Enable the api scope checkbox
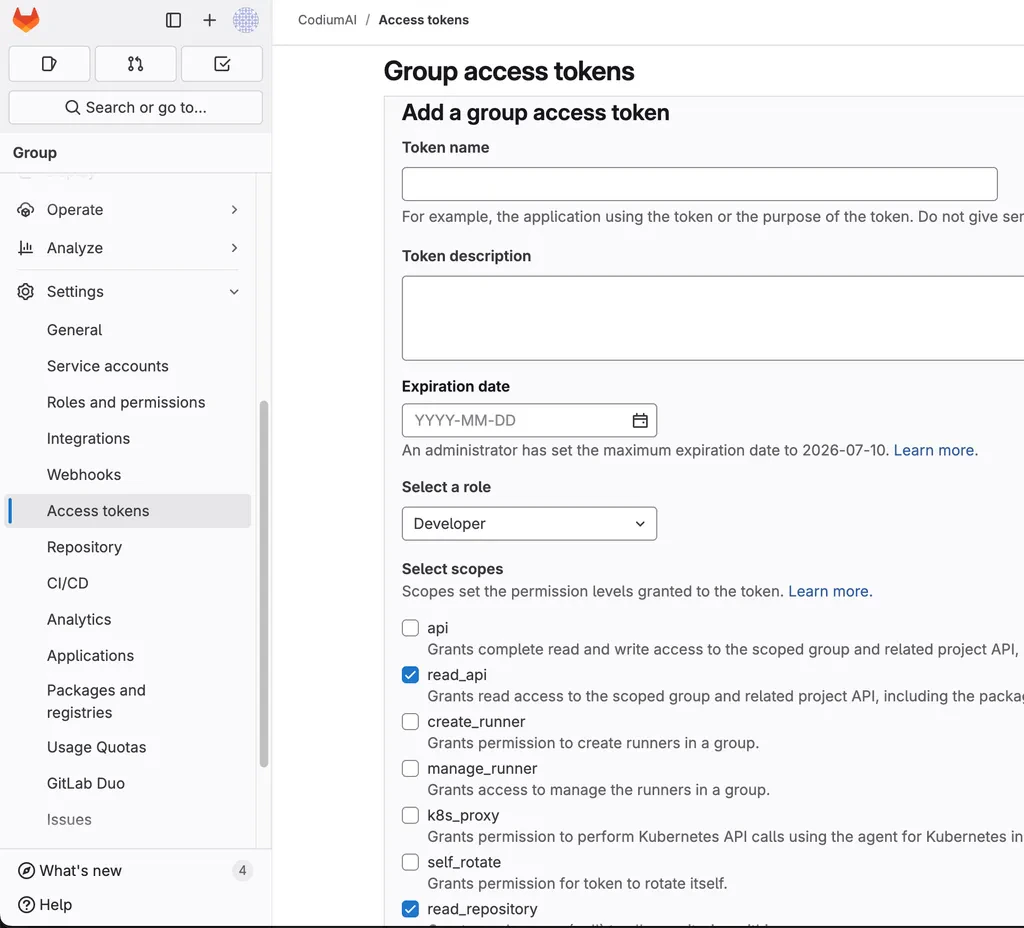This screenshot has height=928, width=1024. click(410, 627)
